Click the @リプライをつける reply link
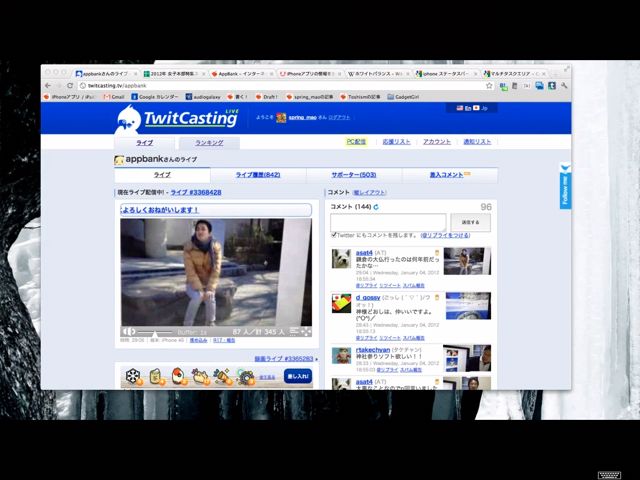This screenshot has height=480, width=640. (445, 236)
